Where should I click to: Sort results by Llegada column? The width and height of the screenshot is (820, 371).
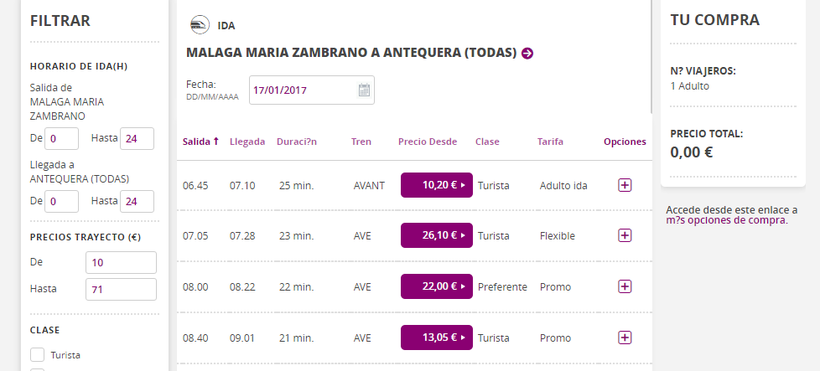[x=247, y=142]
